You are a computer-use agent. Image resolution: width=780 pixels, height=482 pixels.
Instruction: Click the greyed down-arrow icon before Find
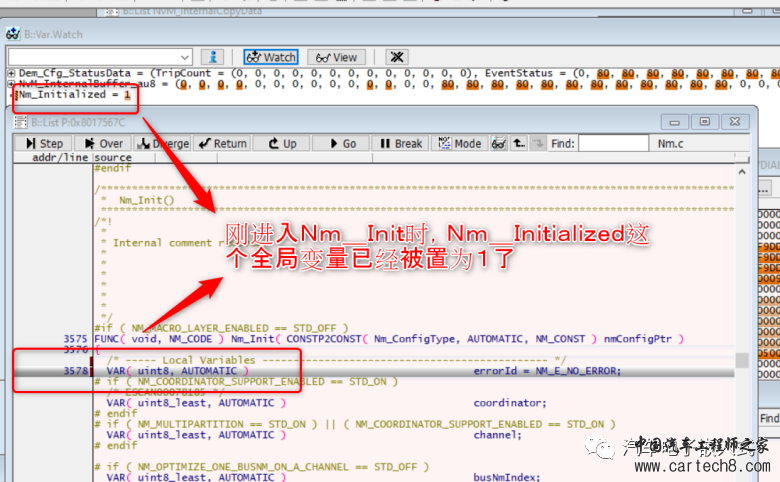pyautogui.click(x=538, y=143)
